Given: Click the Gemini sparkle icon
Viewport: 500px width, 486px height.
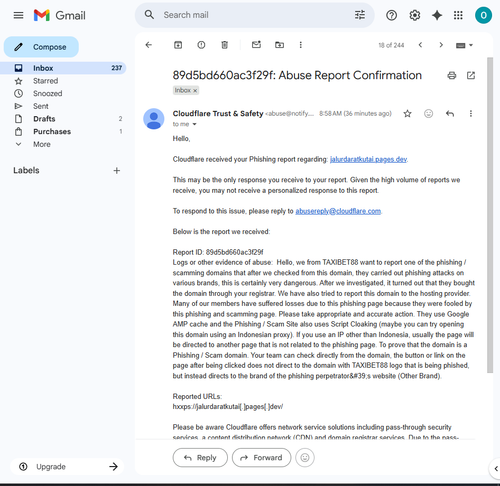Looking at the screenshot, I should pyautogui.click(x=437, y=15).
